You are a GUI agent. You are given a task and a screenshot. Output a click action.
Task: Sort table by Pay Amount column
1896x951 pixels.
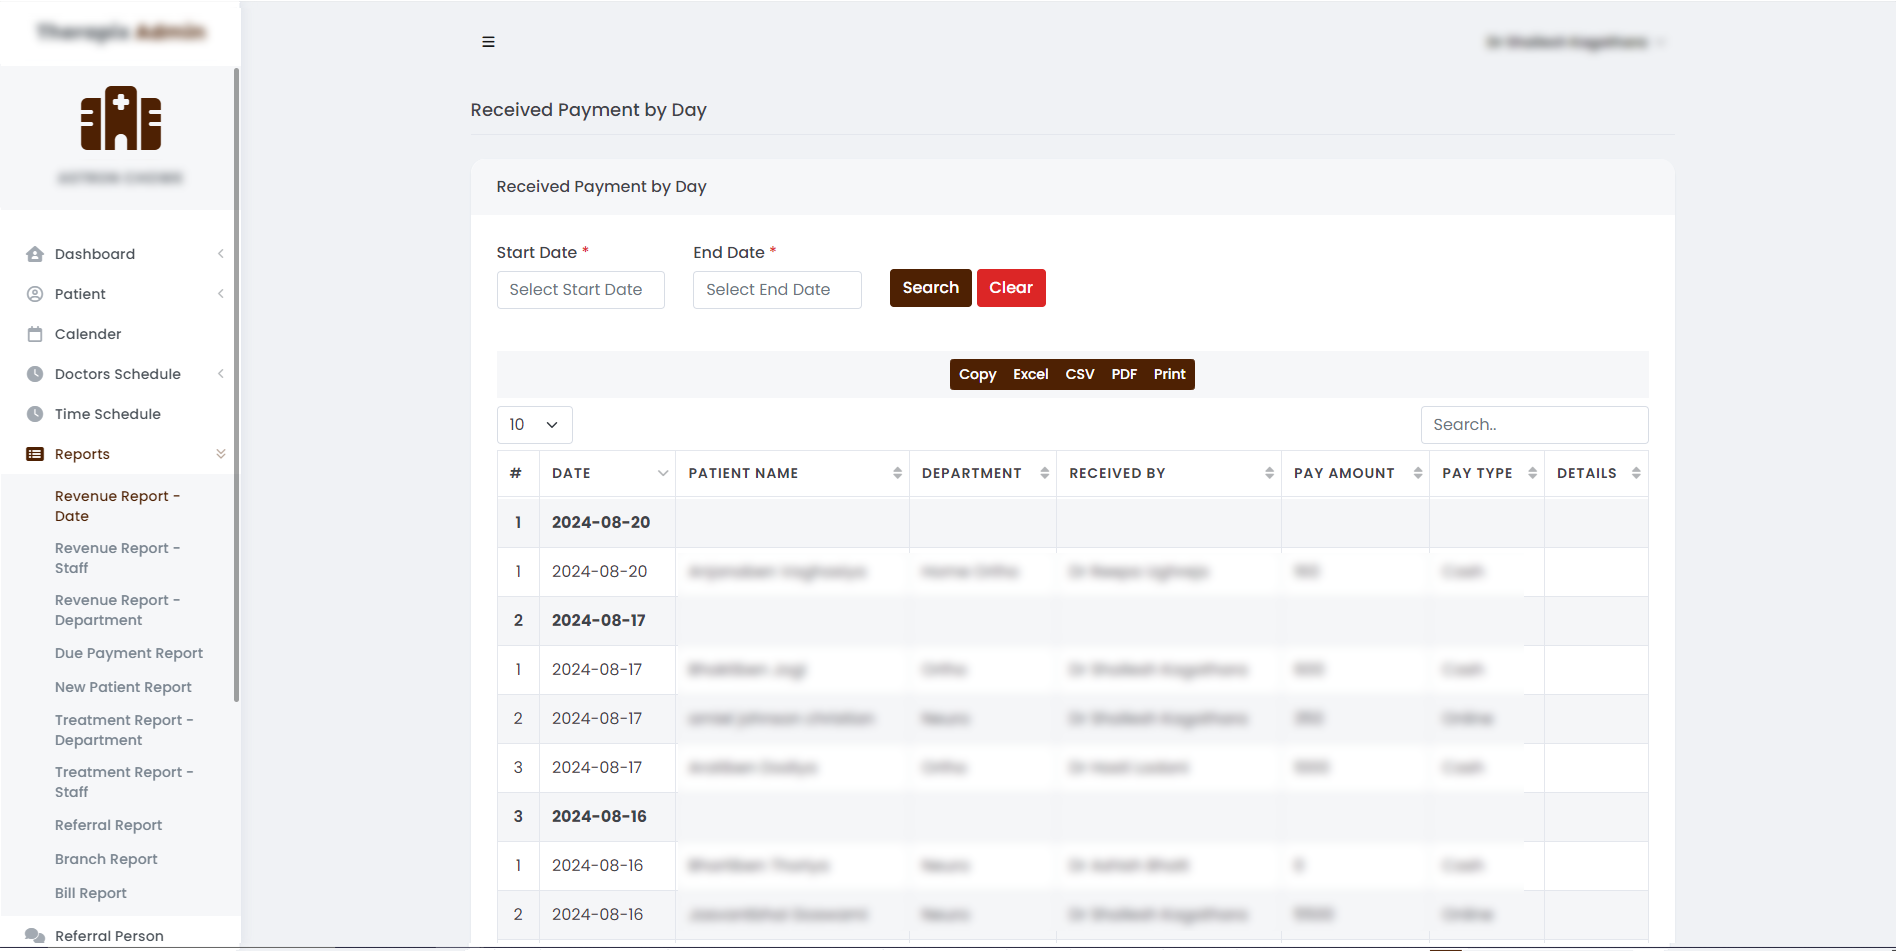pyautogui.click(x=1417, y=473)
